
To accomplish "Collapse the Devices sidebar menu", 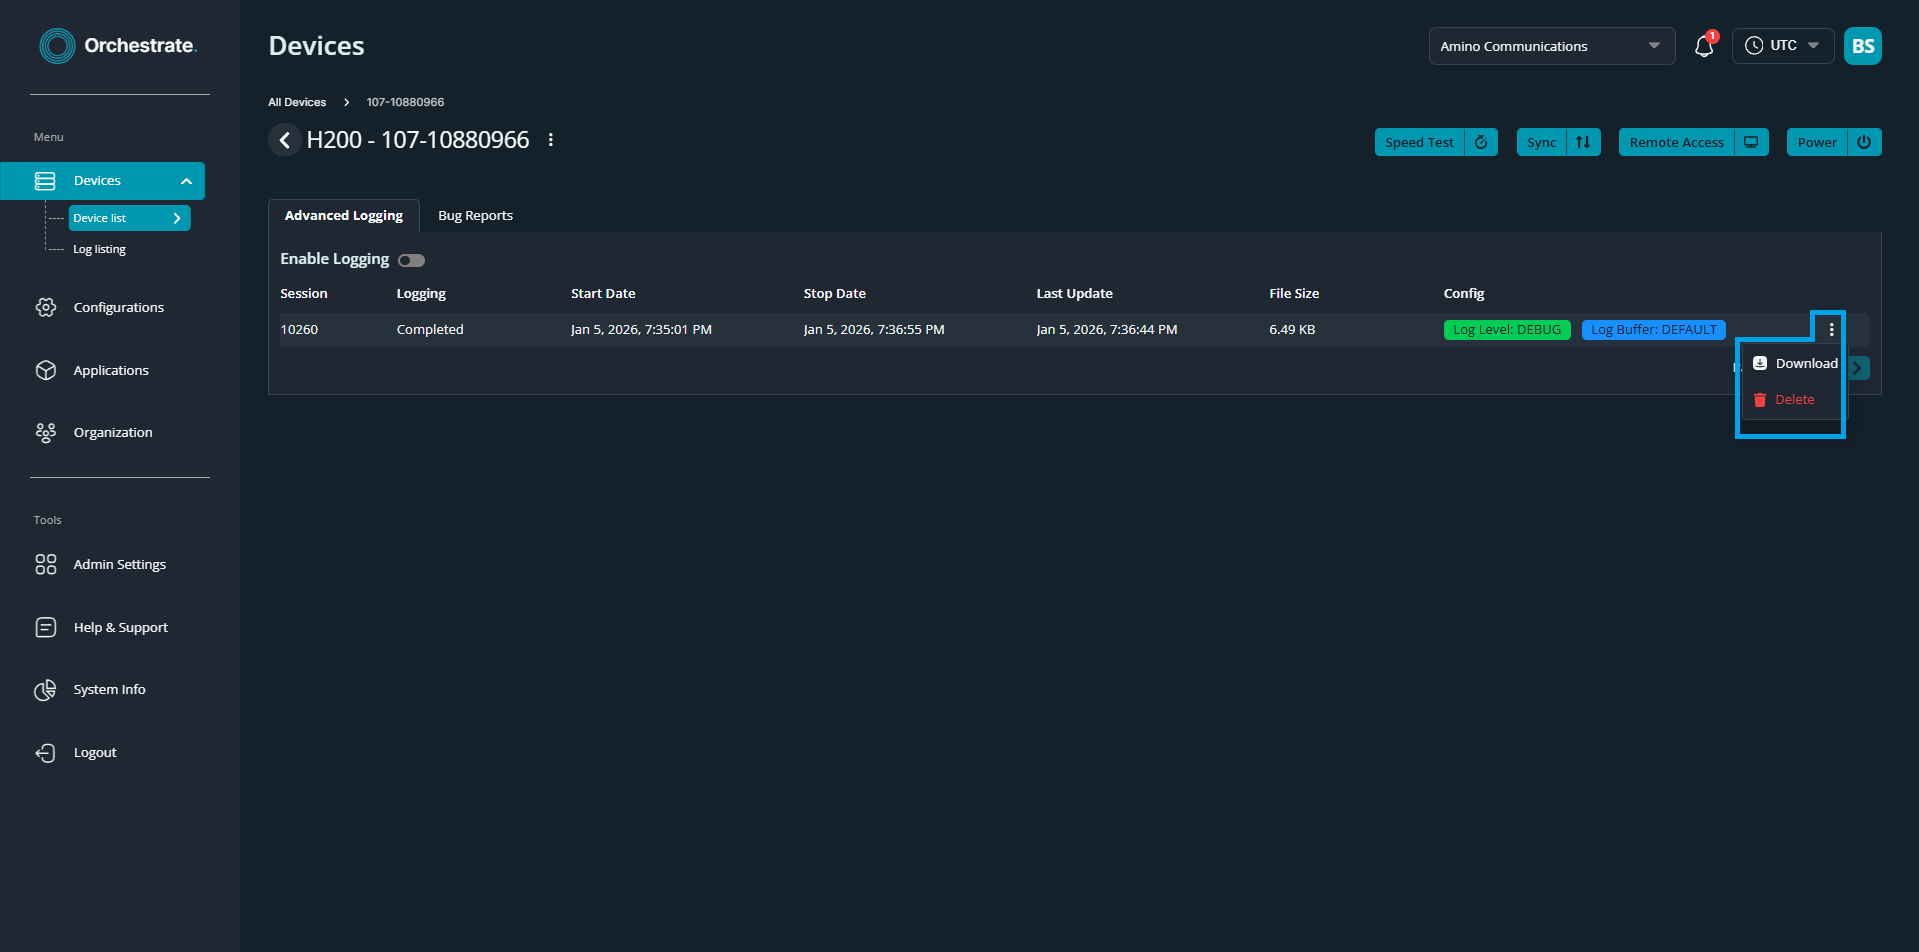I will coord(186,181).
